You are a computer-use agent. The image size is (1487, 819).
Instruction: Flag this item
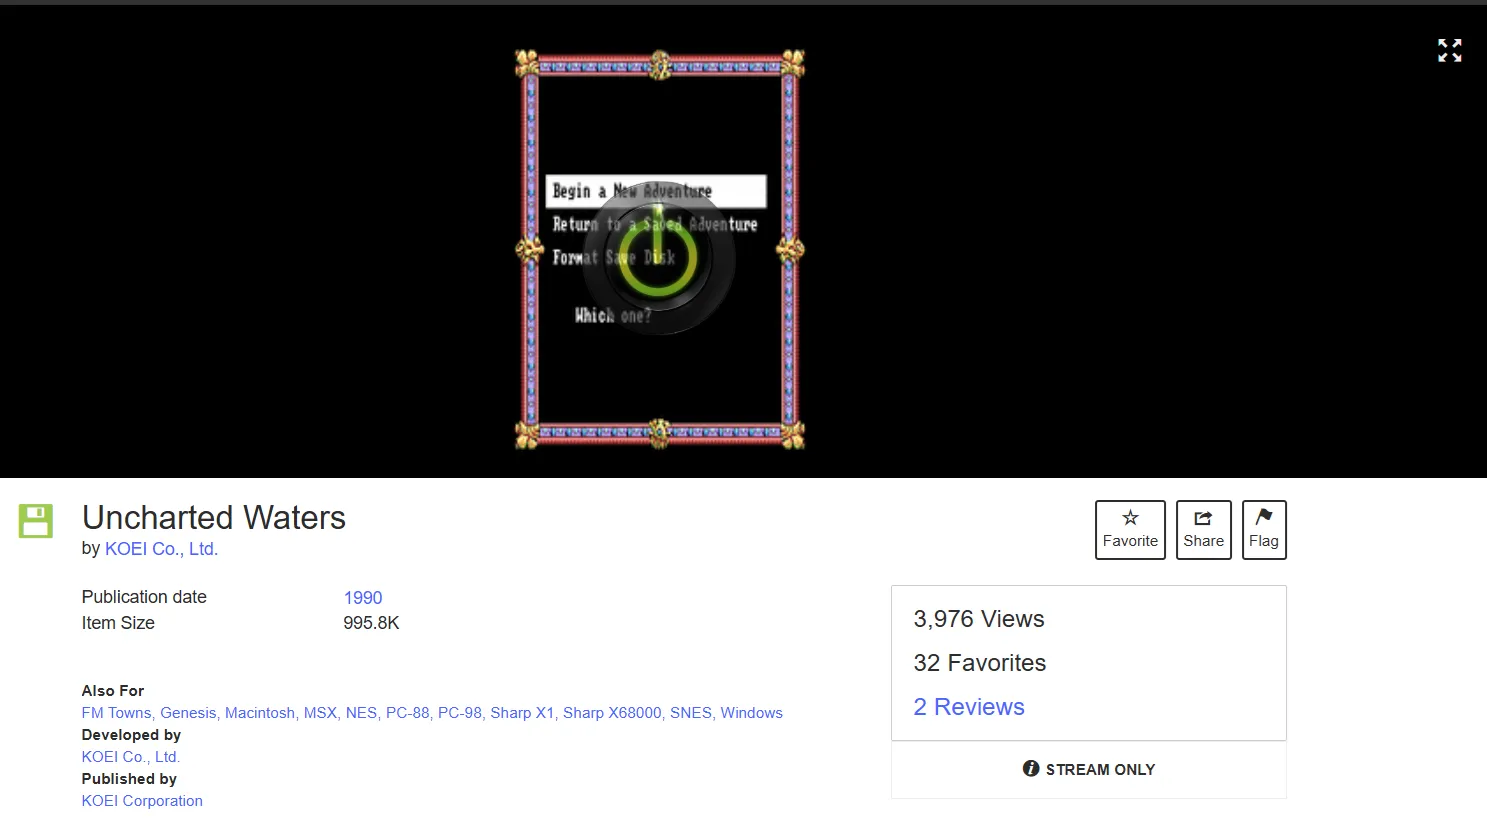point(1264,529)
